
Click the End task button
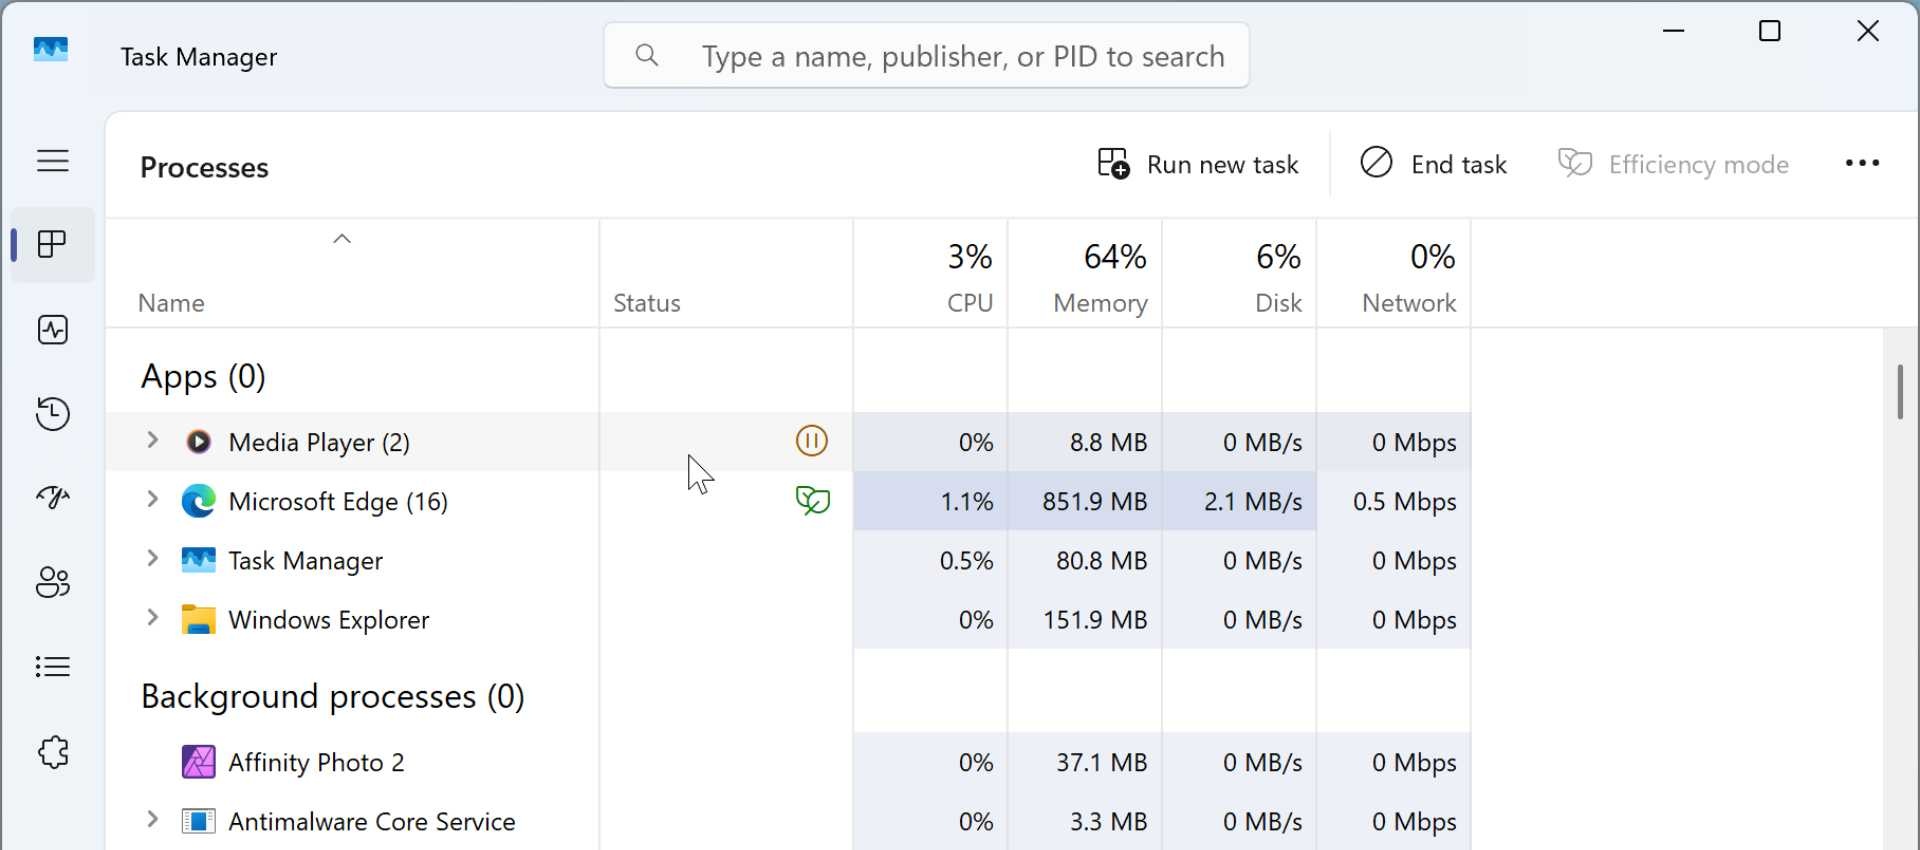[1433, 164]
